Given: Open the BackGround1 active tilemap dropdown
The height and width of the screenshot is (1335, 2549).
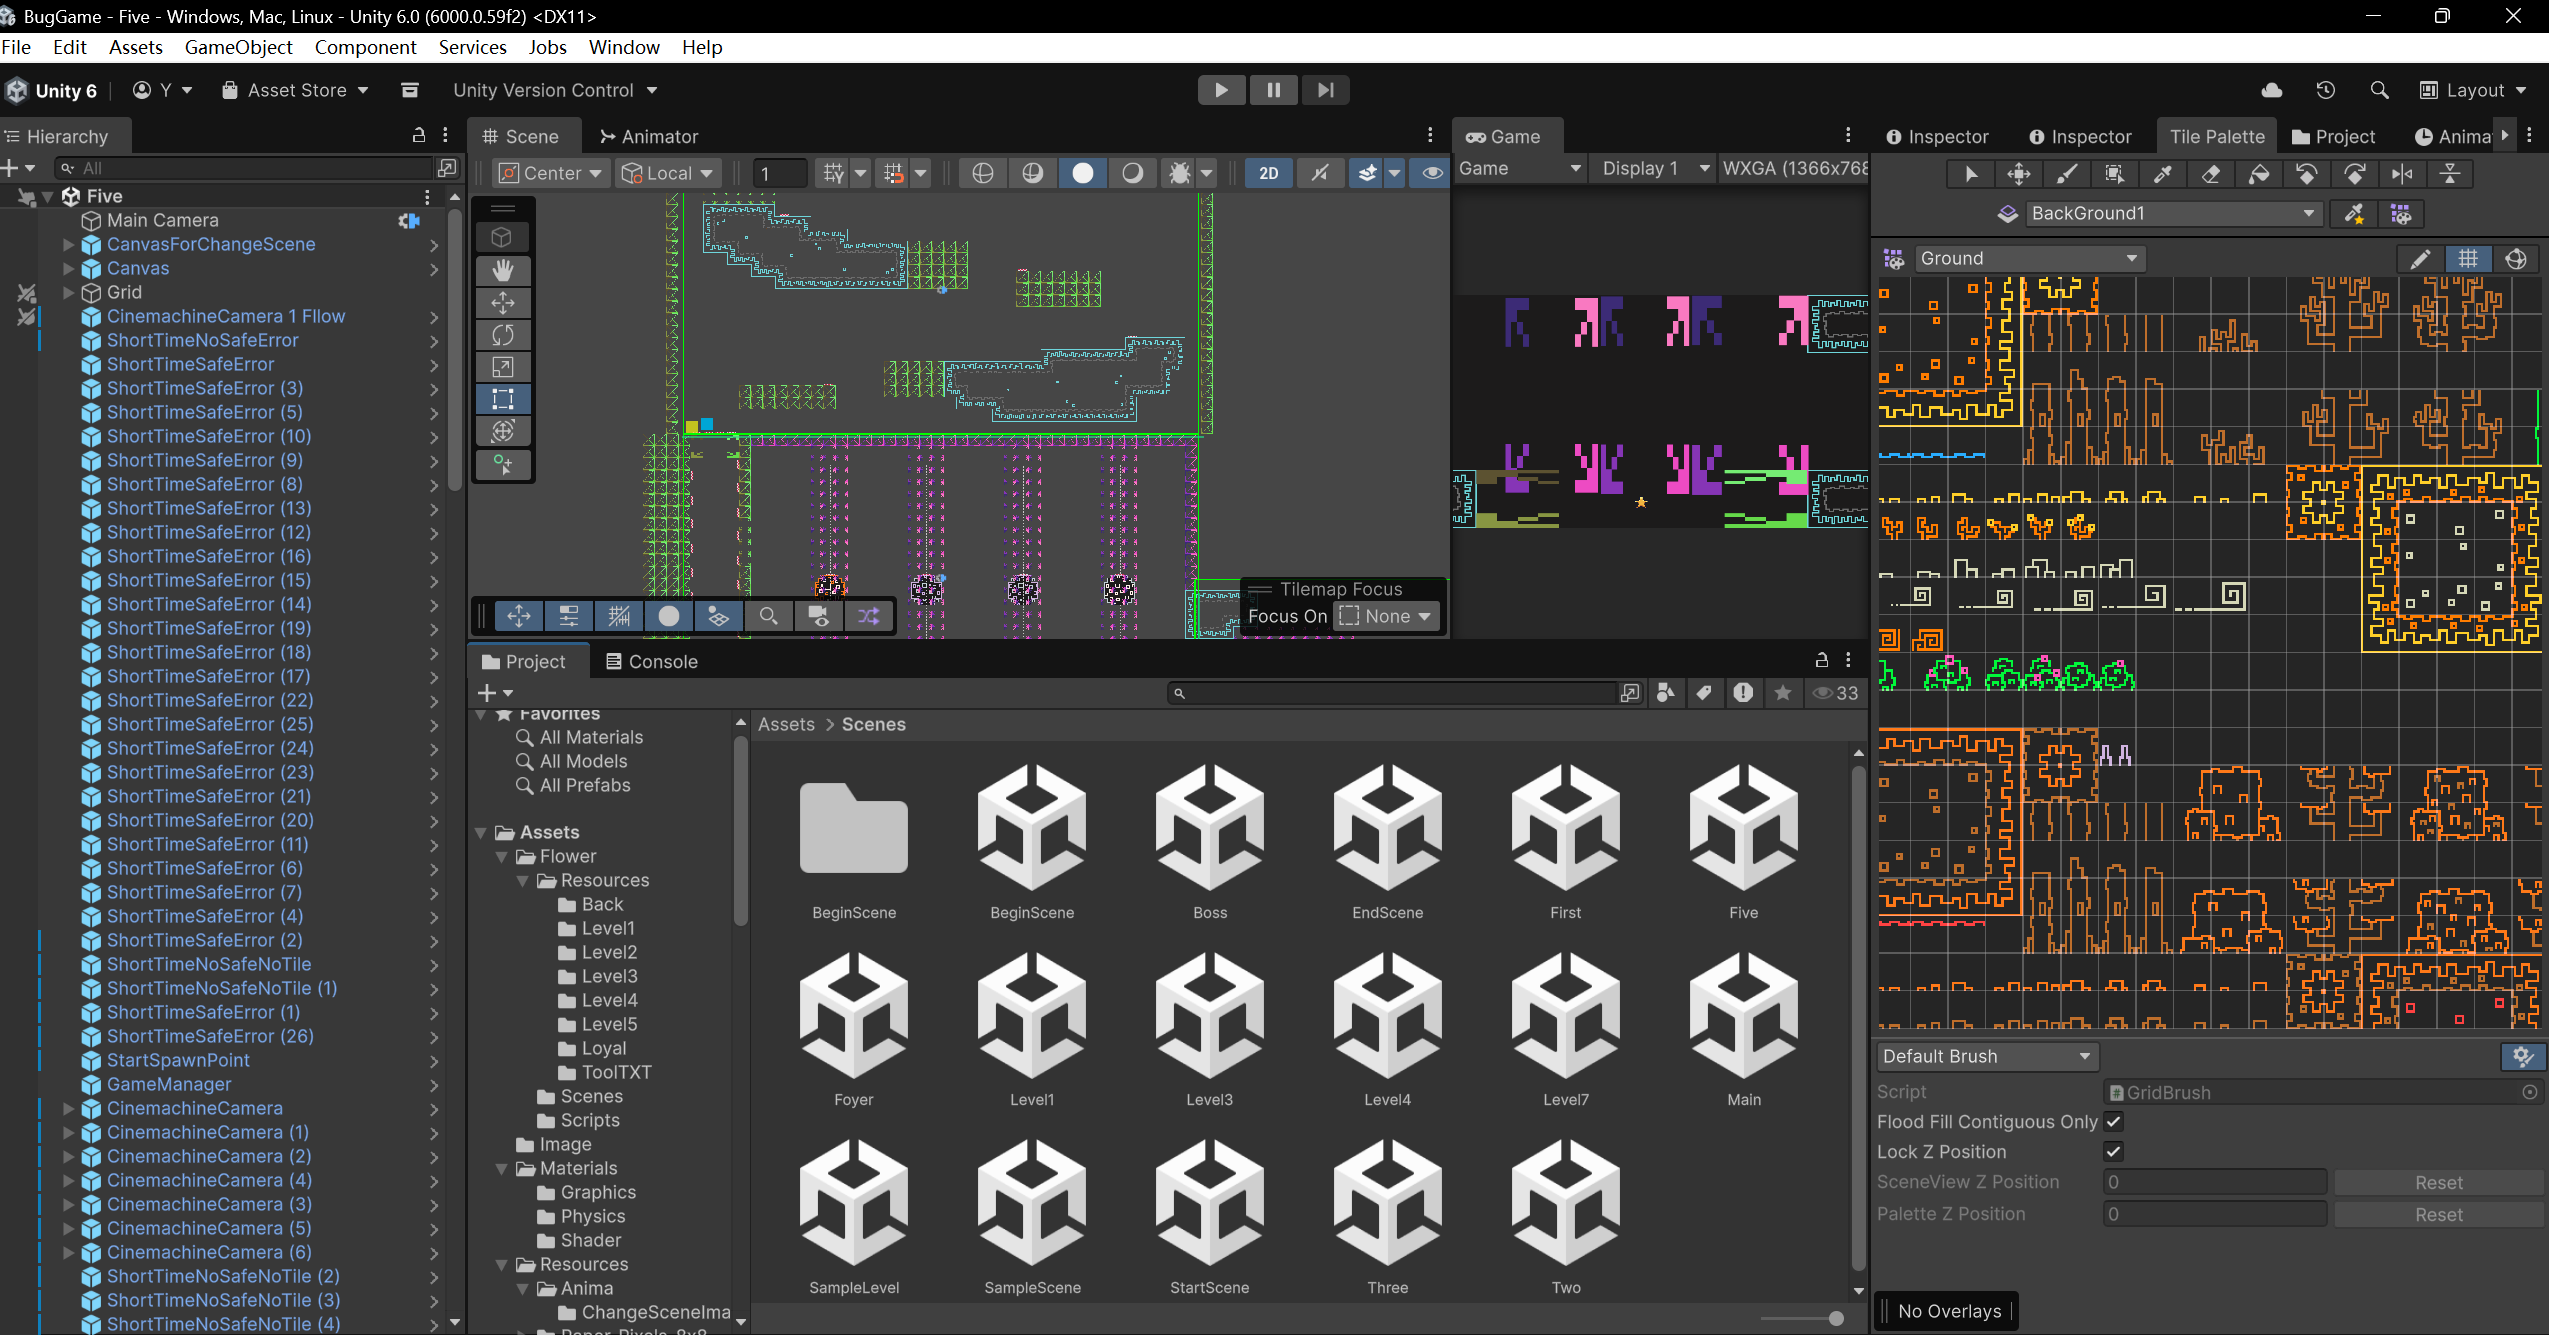Looking at the screenshot, I should [x=2172, y=213].
